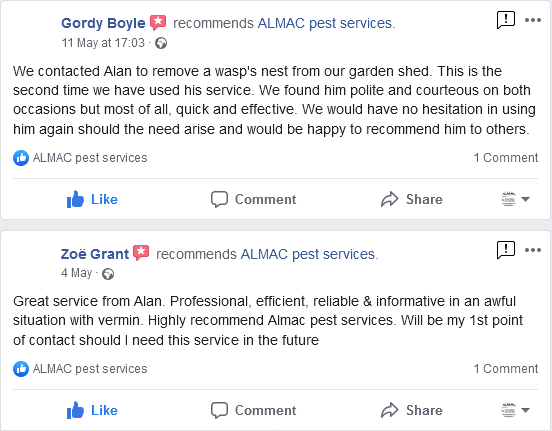Screen dimensions: 552x431
Task: Click globe privacy icon beside 11 May
Action: click(x=161, y=43)
